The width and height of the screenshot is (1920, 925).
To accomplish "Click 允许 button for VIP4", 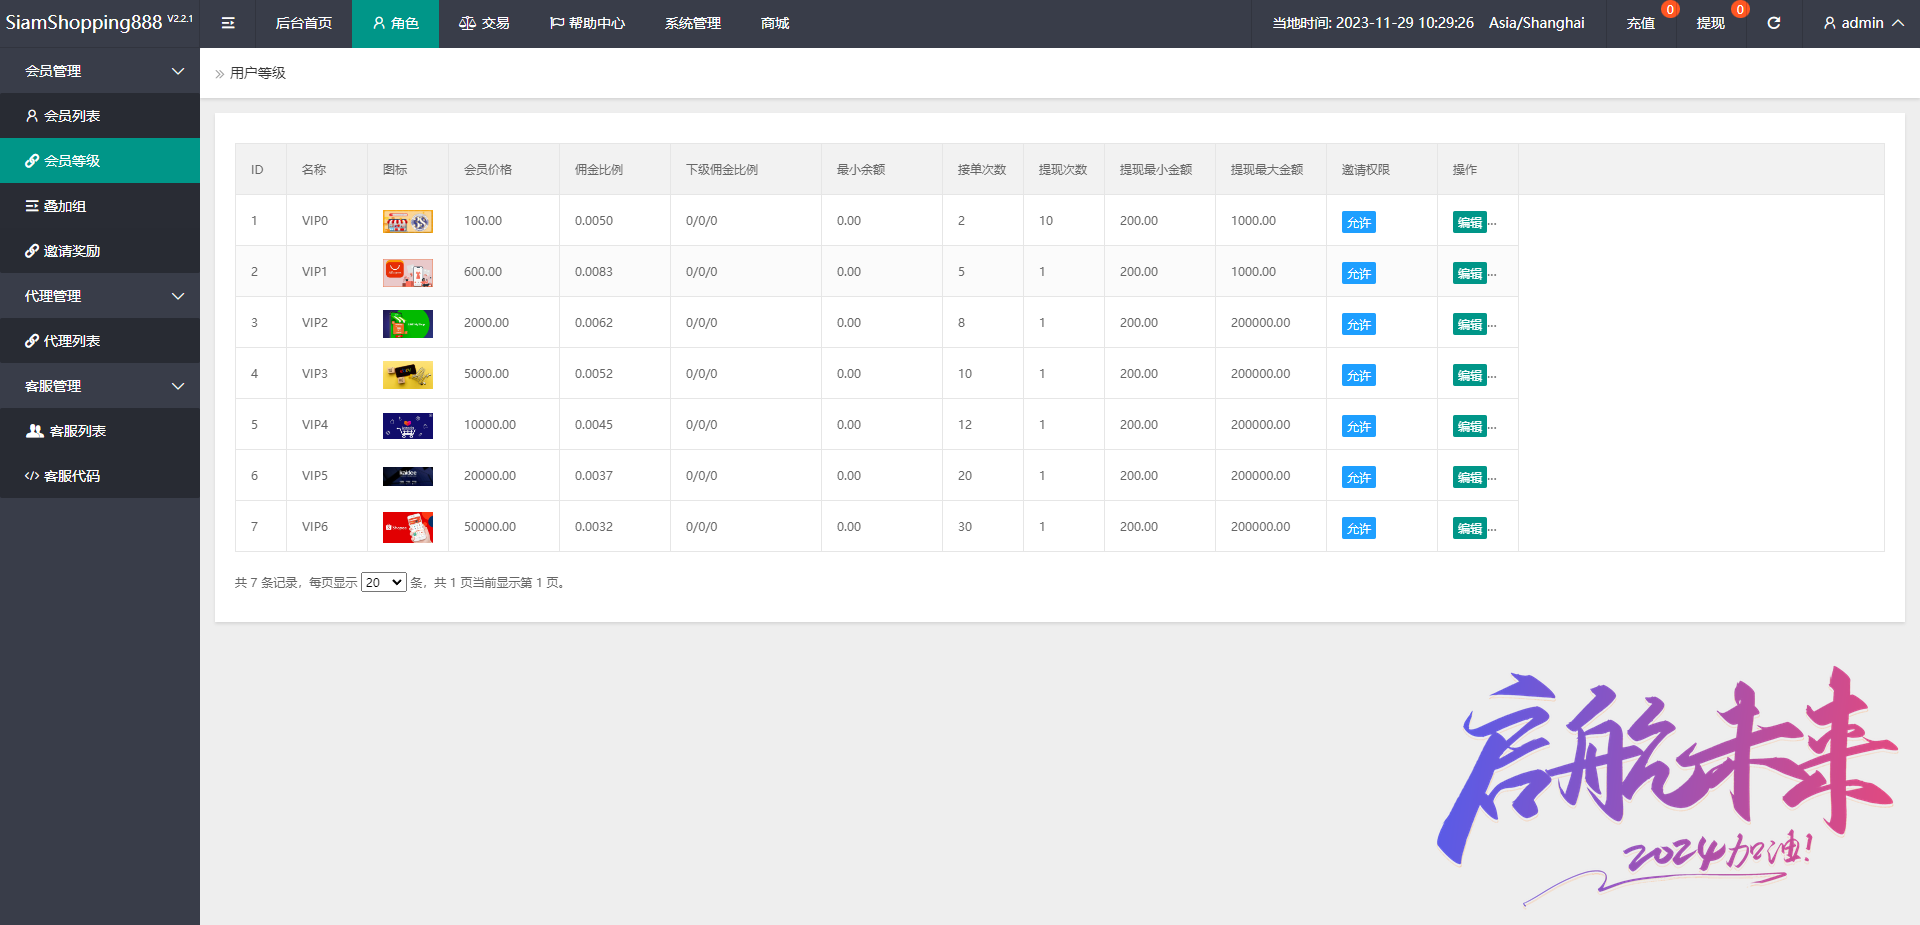I will 1359,426.
